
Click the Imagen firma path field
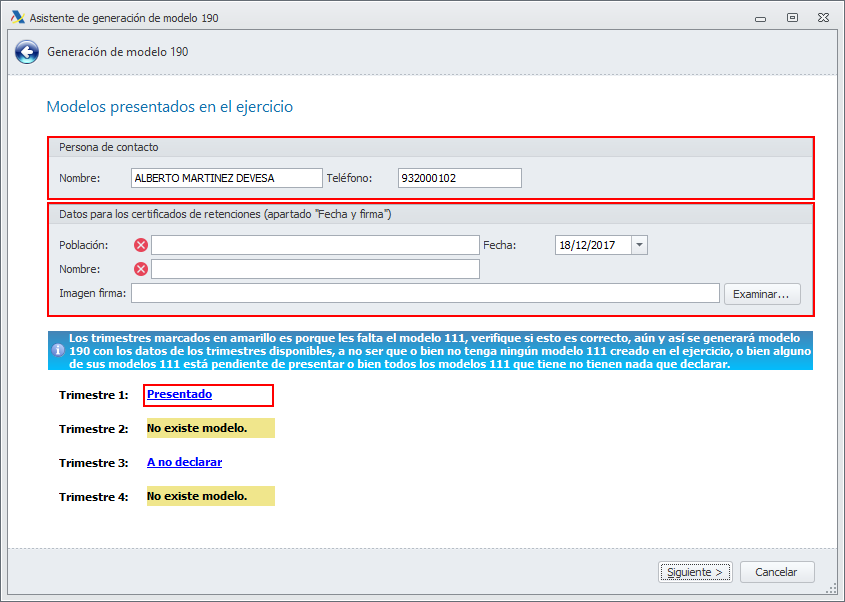click(x=425, y=294)
